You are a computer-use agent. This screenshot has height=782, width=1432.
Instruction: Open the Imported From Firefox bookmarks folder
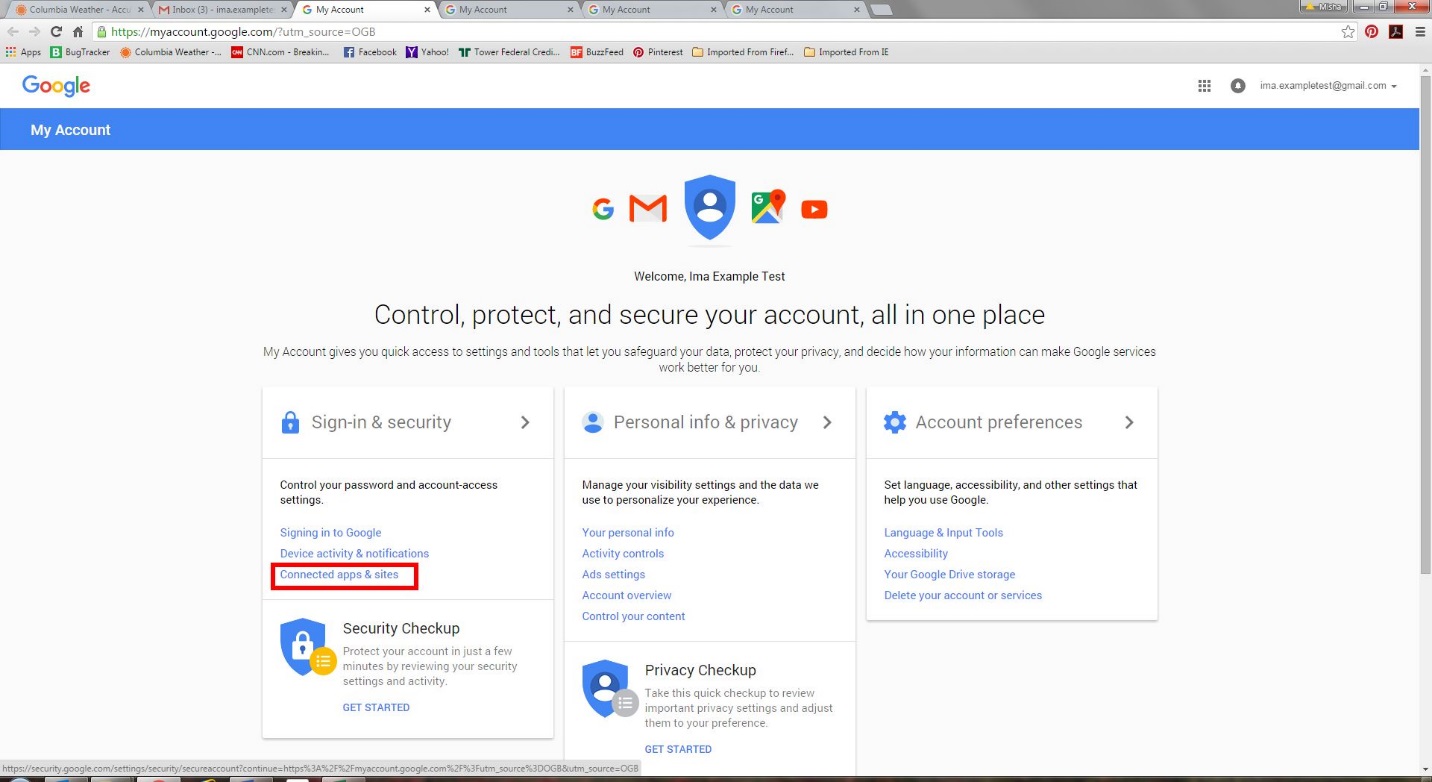click(743, 52)
